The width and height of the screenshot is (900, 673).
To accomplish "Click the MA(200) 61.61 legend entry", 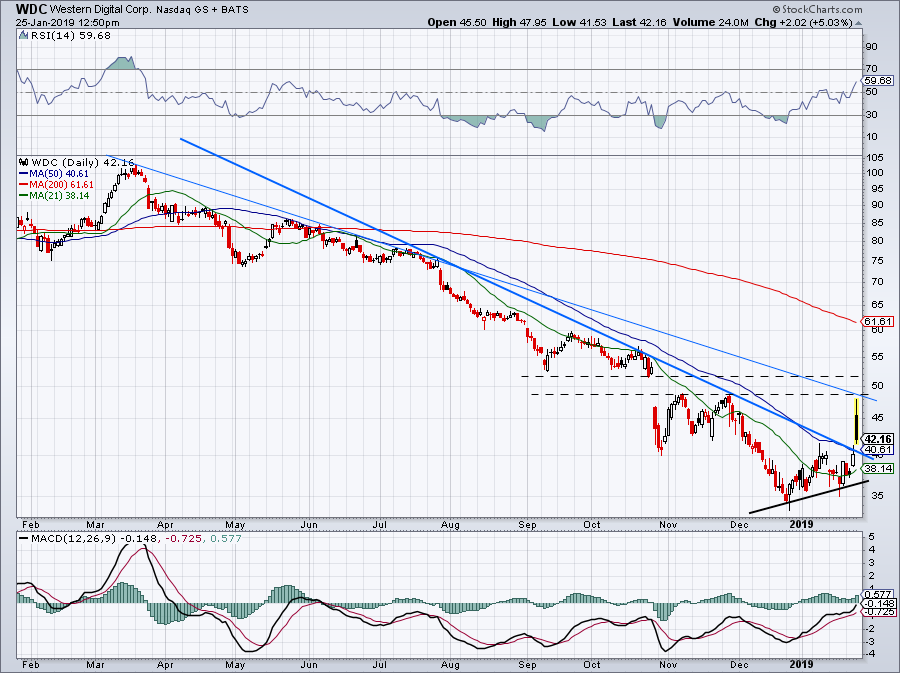I will click(x=57, y=185).
